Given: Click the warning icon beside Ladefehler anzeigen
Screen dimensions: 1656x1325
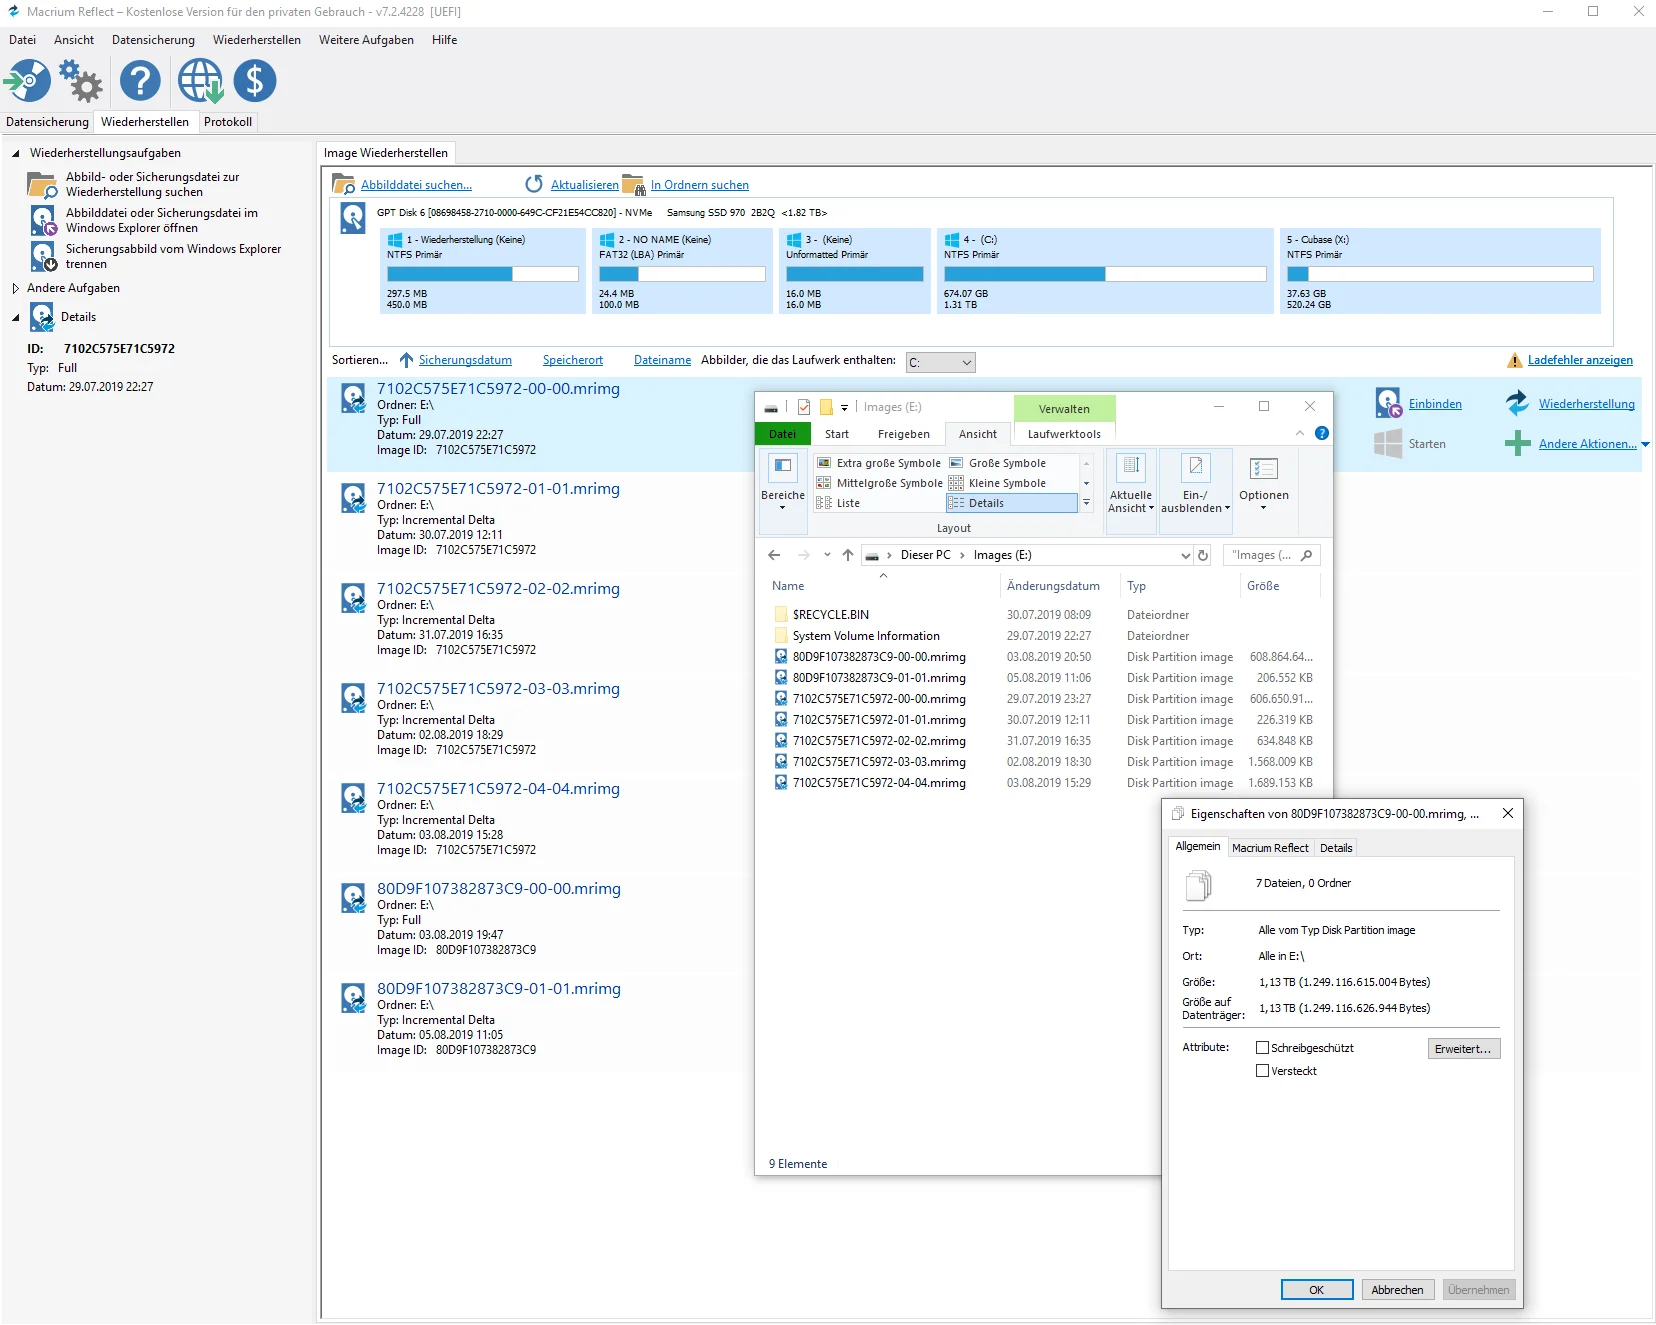Looking at the screenshot, I should (x=1515, y=361).
